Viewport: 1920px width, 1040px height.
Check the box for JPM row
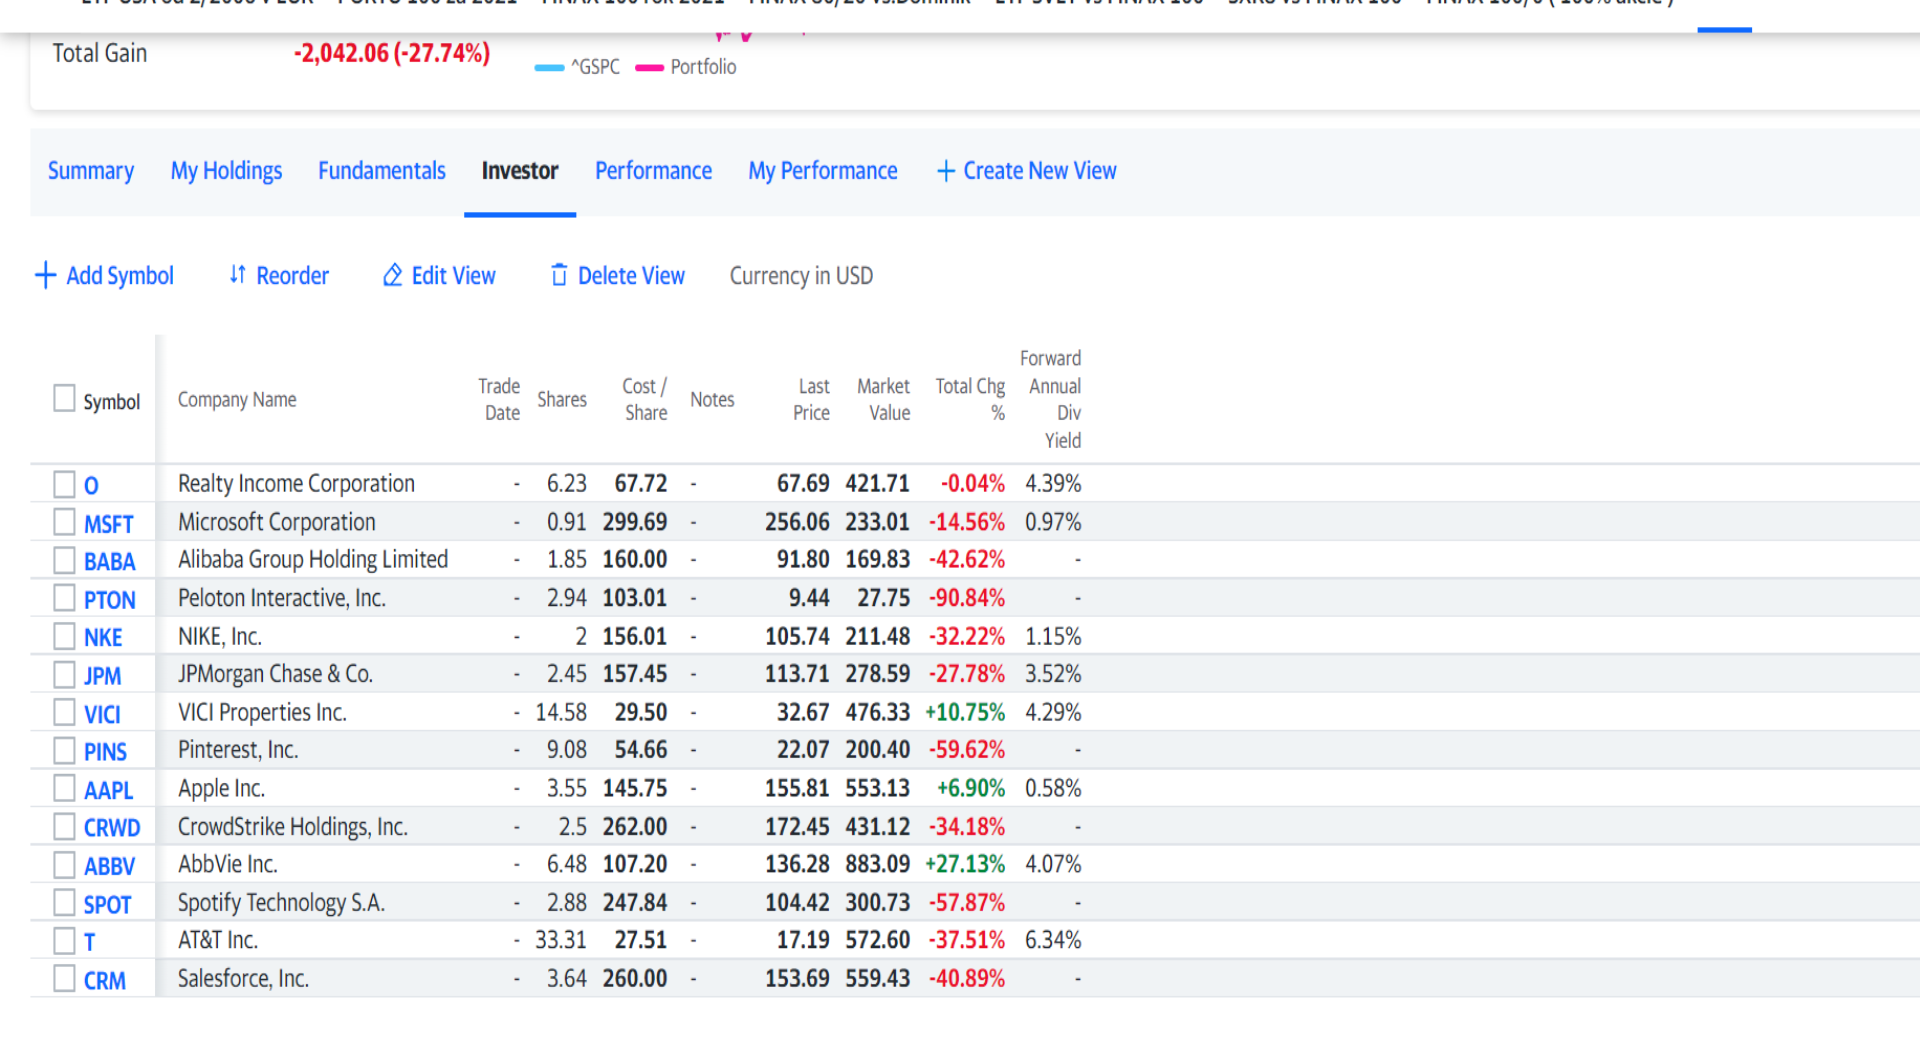(64, 674)
